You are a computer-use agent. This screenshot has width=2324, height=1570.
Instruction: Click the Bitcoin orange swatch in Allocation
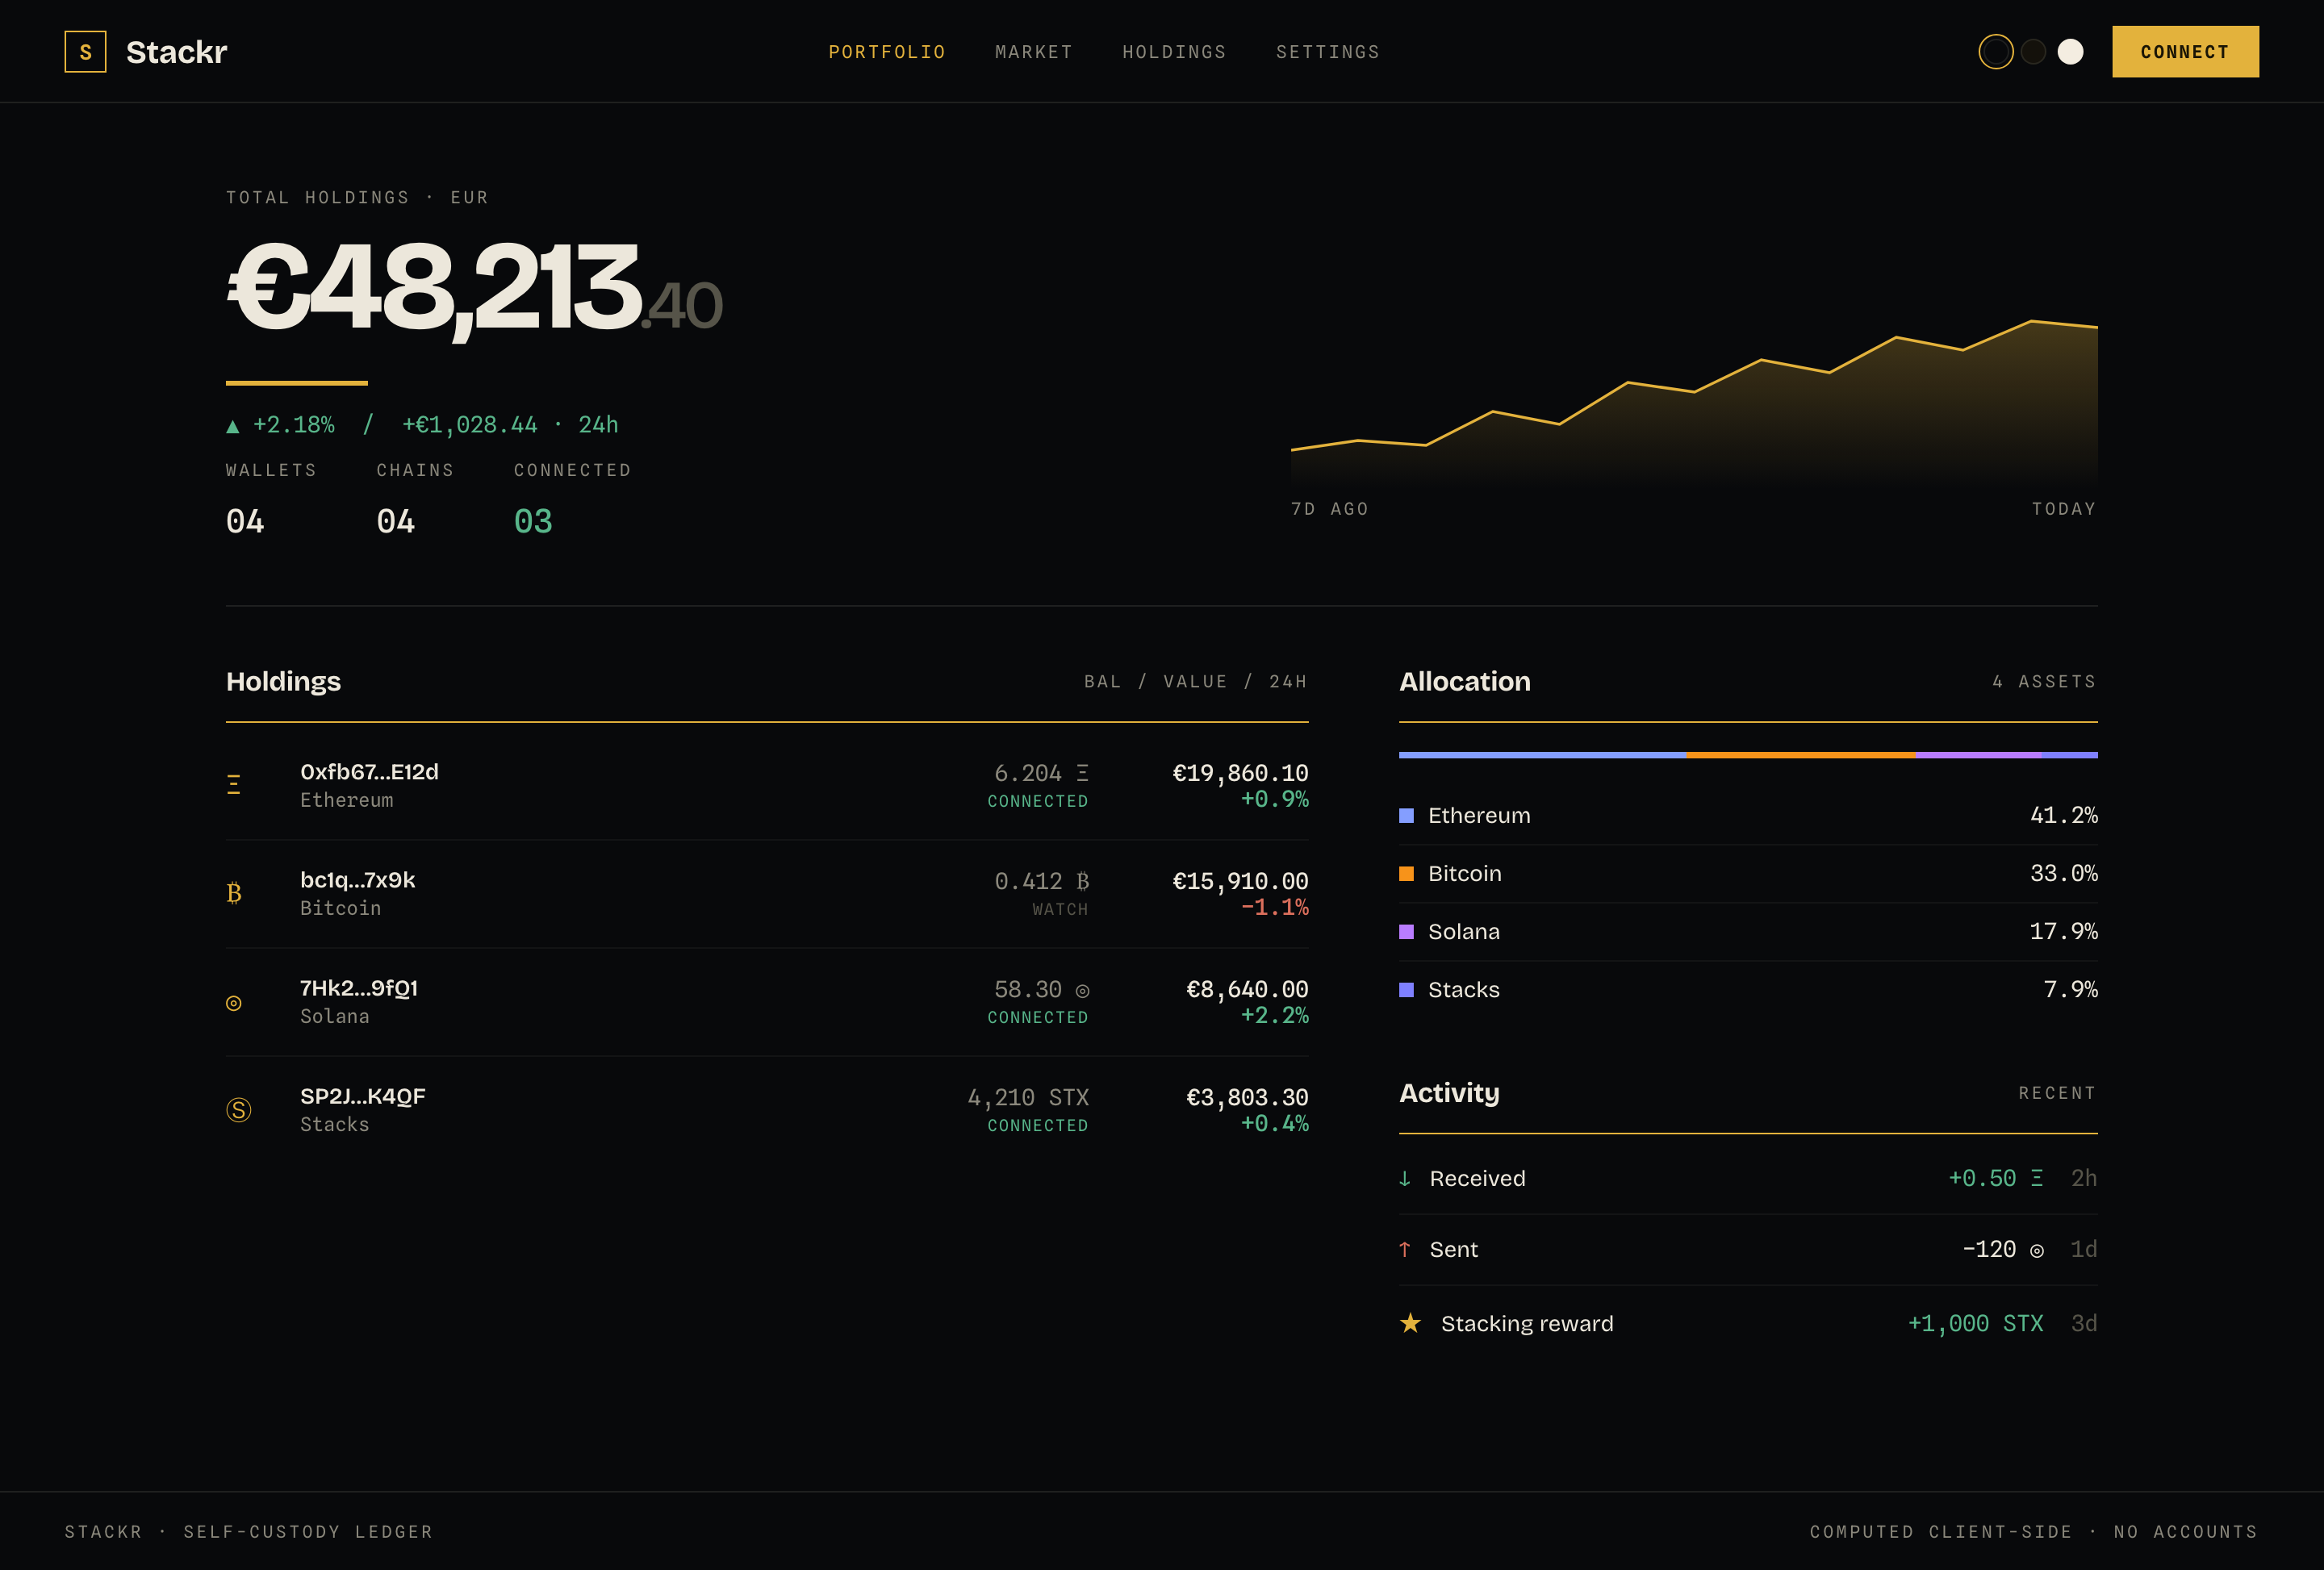pyautogui.click(x=1406, y=874)
